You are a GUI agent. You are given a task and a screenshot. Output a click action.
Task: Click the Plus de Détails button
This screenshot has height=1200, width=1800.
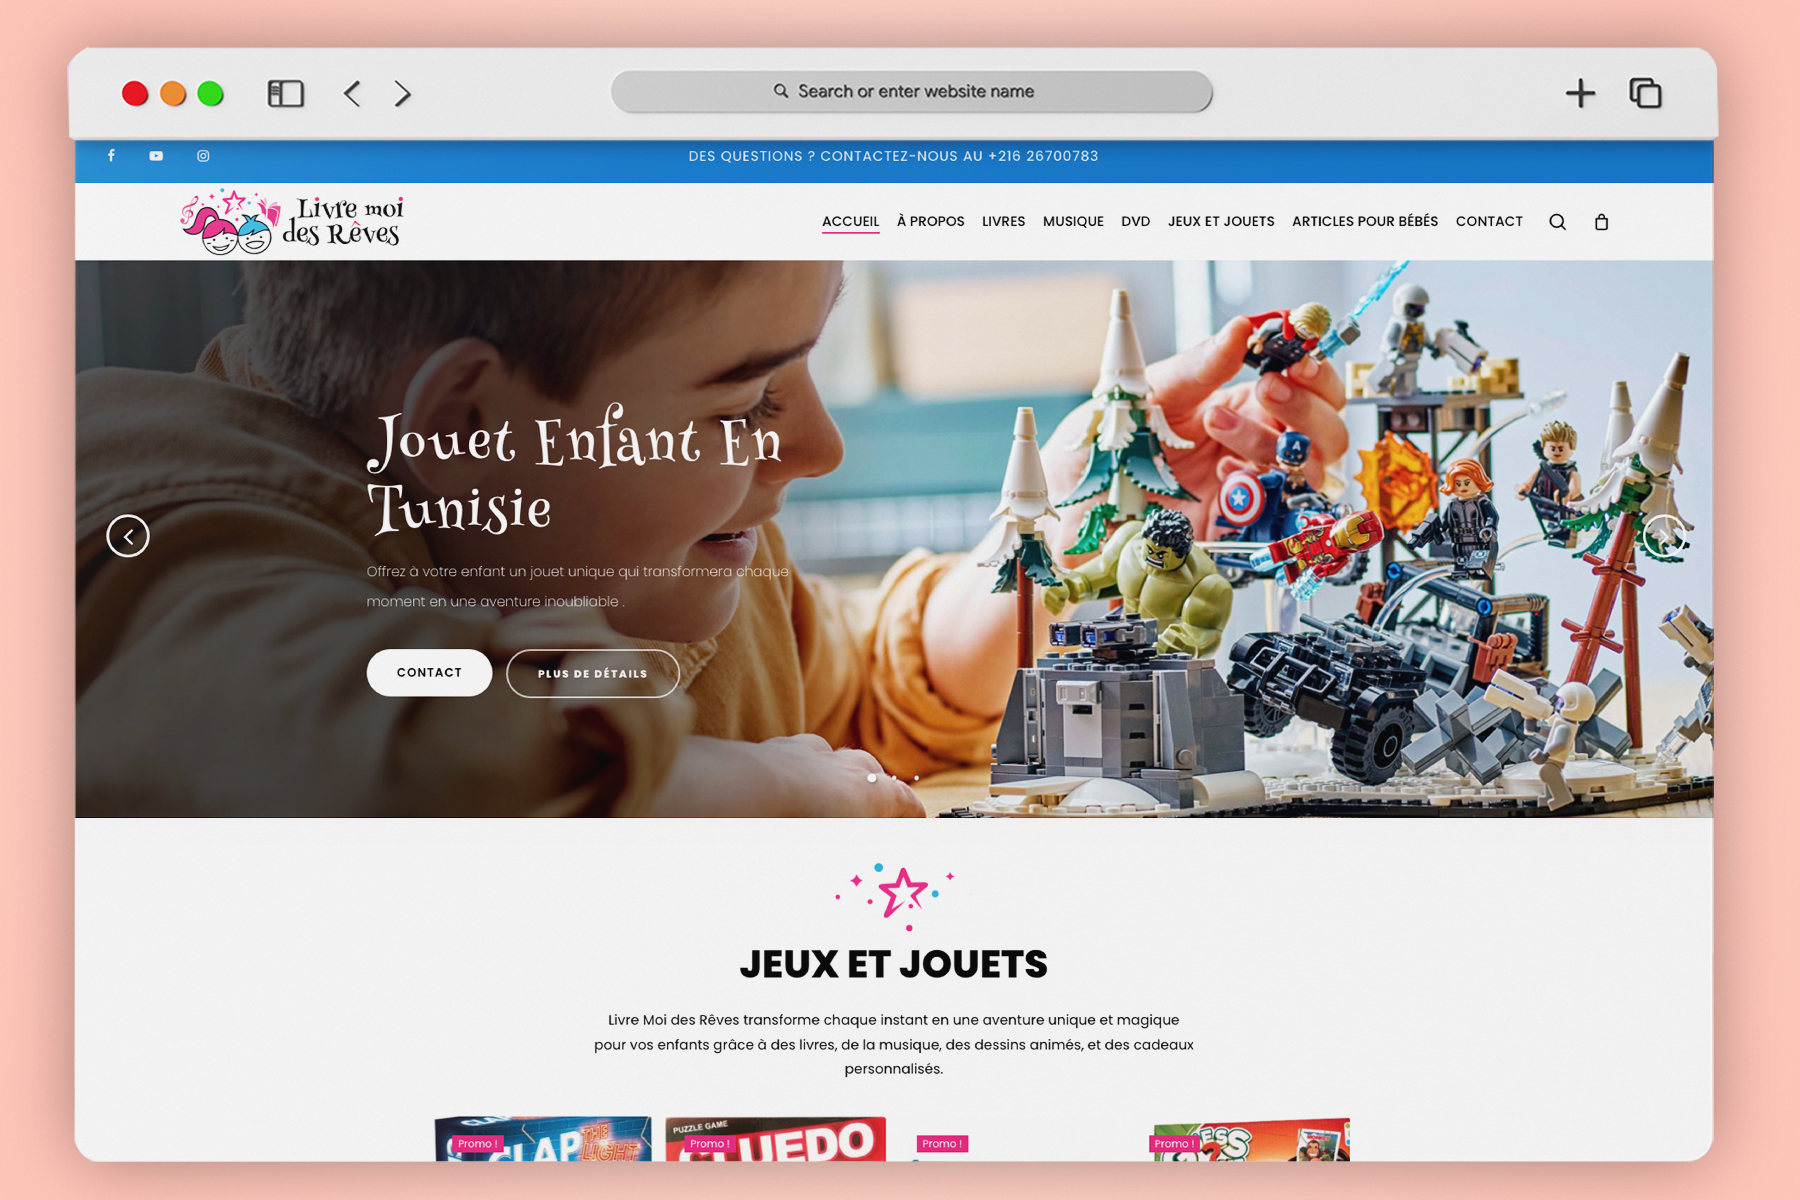tap(593, 673)
